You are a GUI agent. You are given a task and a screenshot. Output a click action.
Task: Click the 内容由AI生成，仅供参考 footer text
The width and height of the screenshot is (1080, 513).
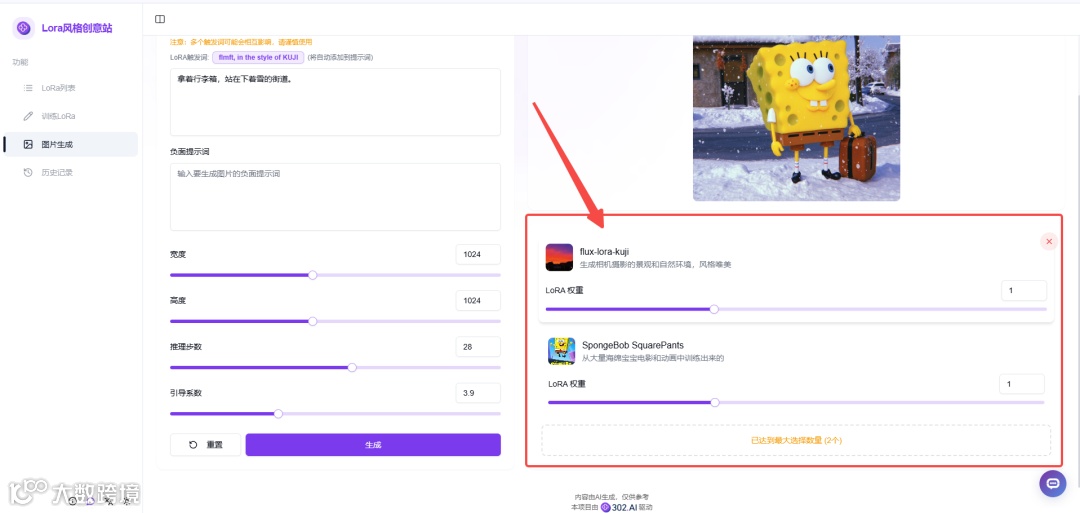612,496
